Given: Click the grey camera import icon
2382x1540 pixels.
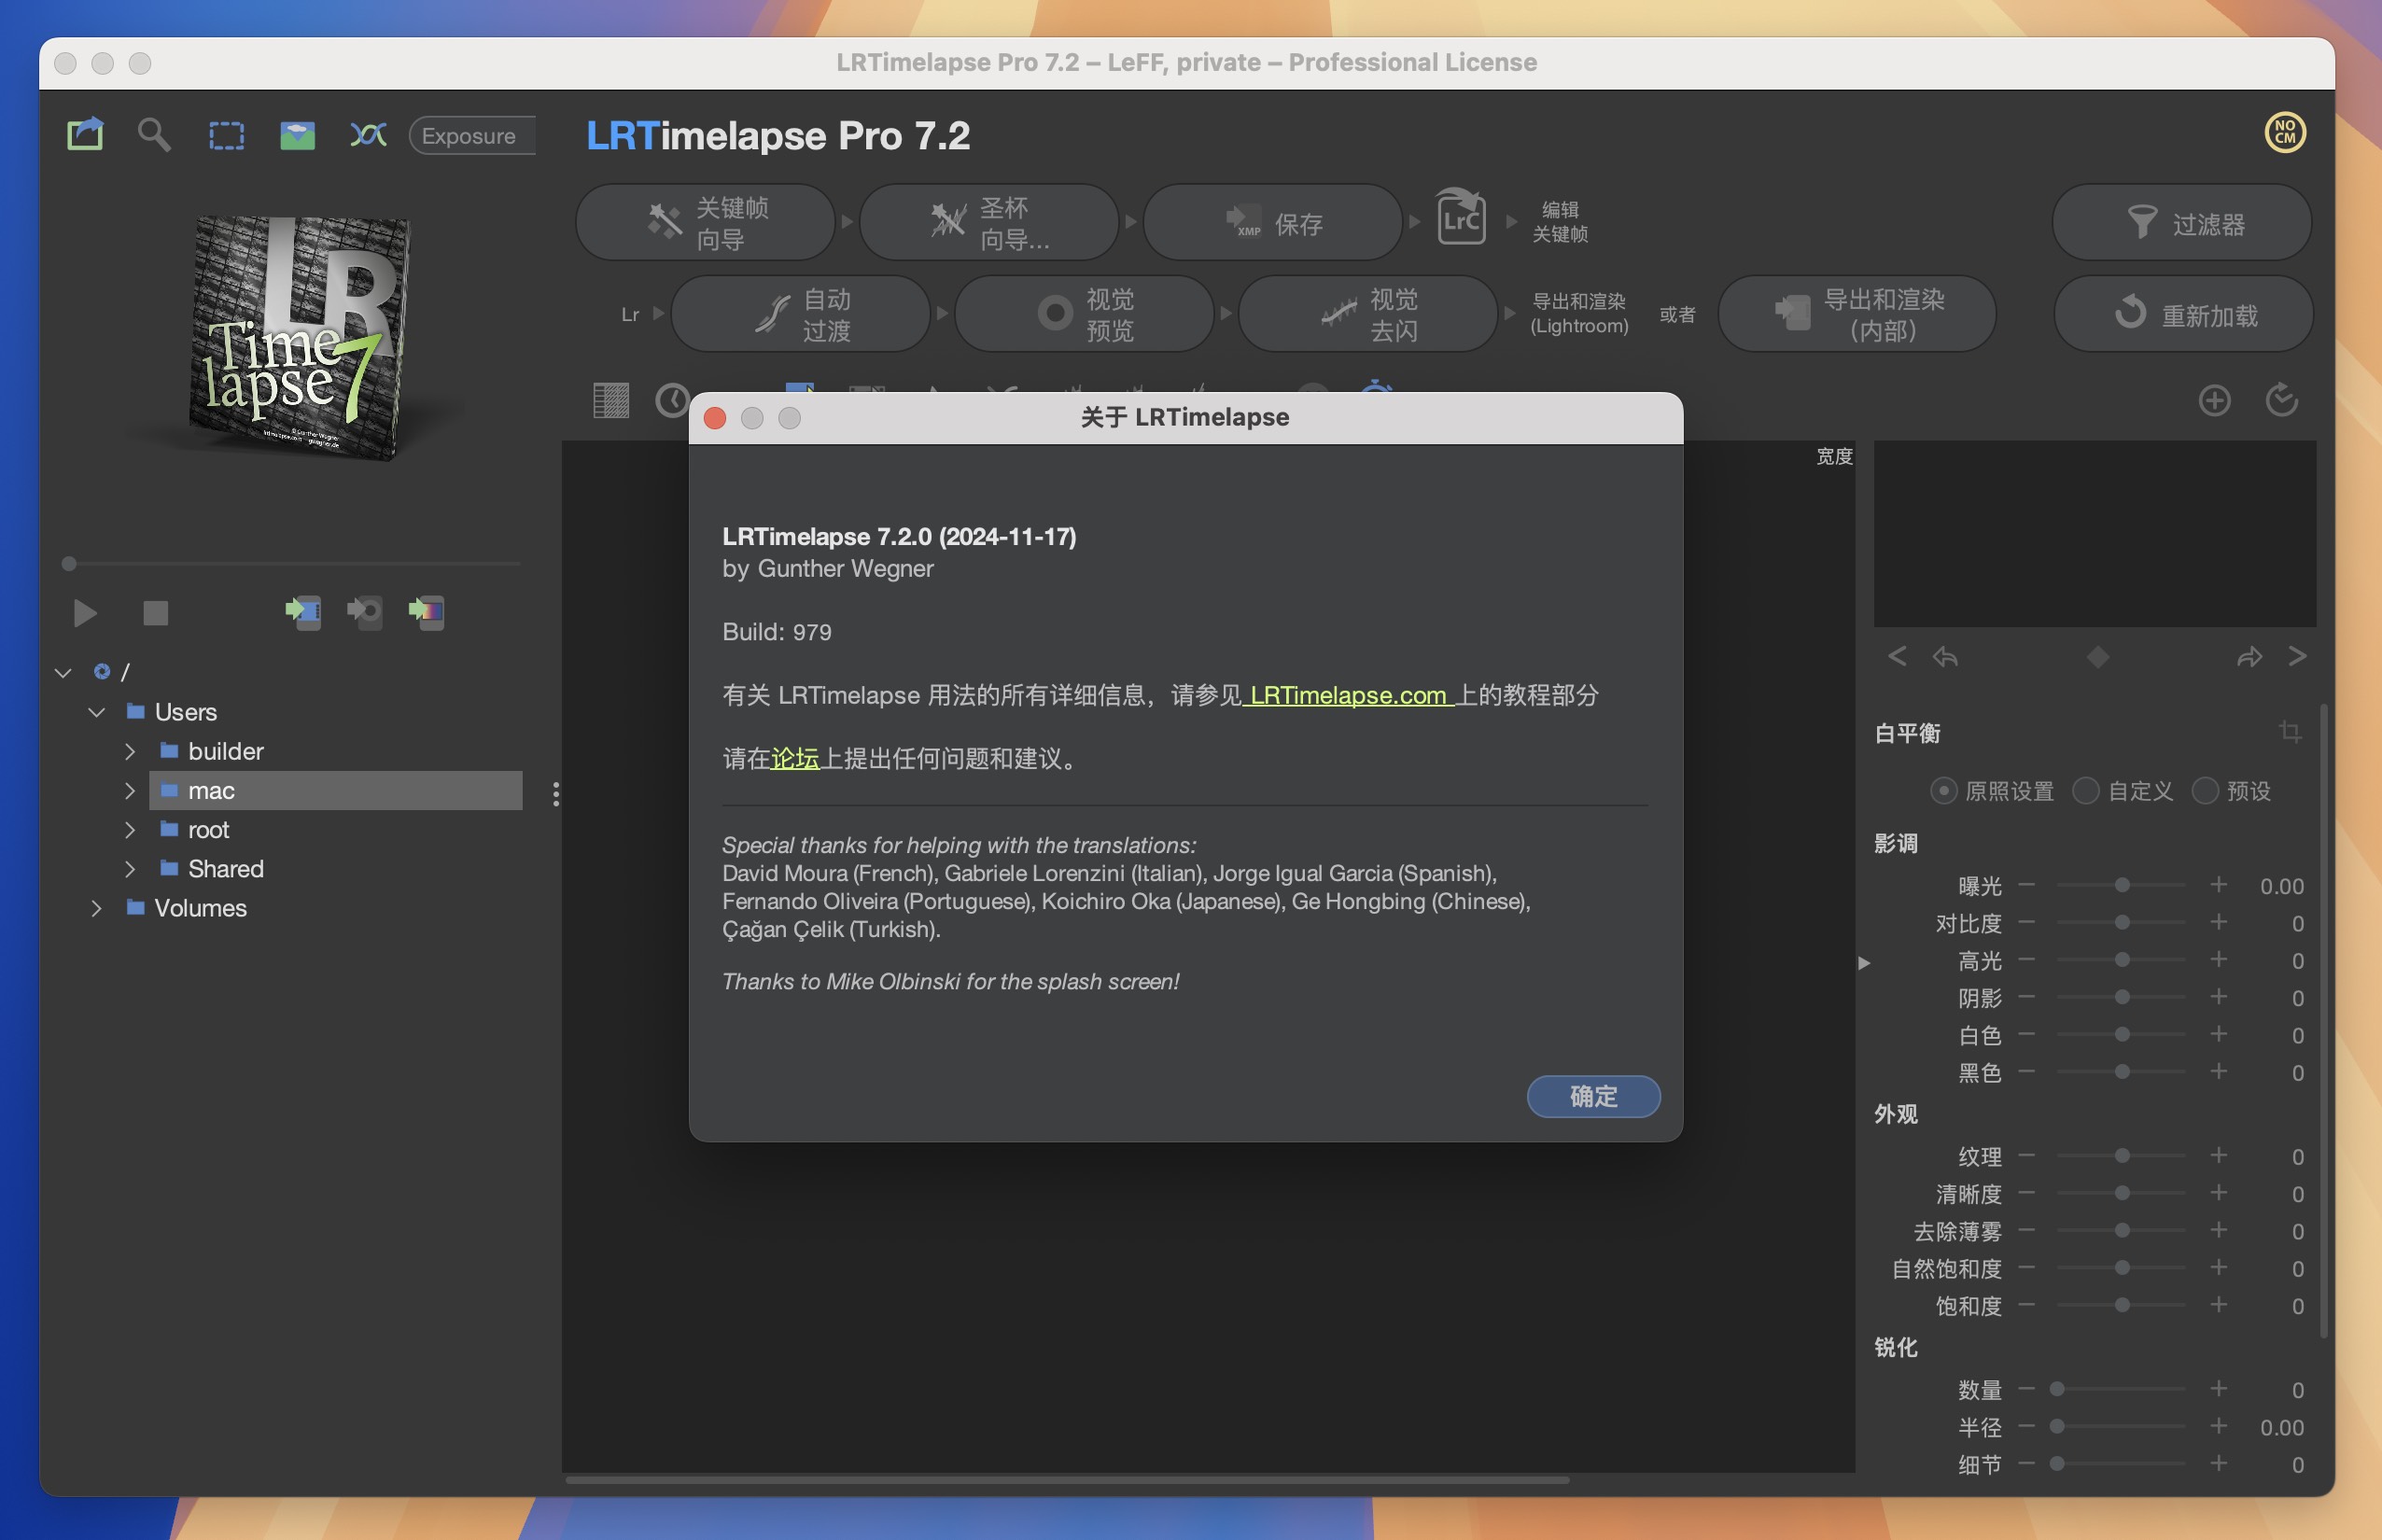Looking at the screenshot, I should coord(365,611).
